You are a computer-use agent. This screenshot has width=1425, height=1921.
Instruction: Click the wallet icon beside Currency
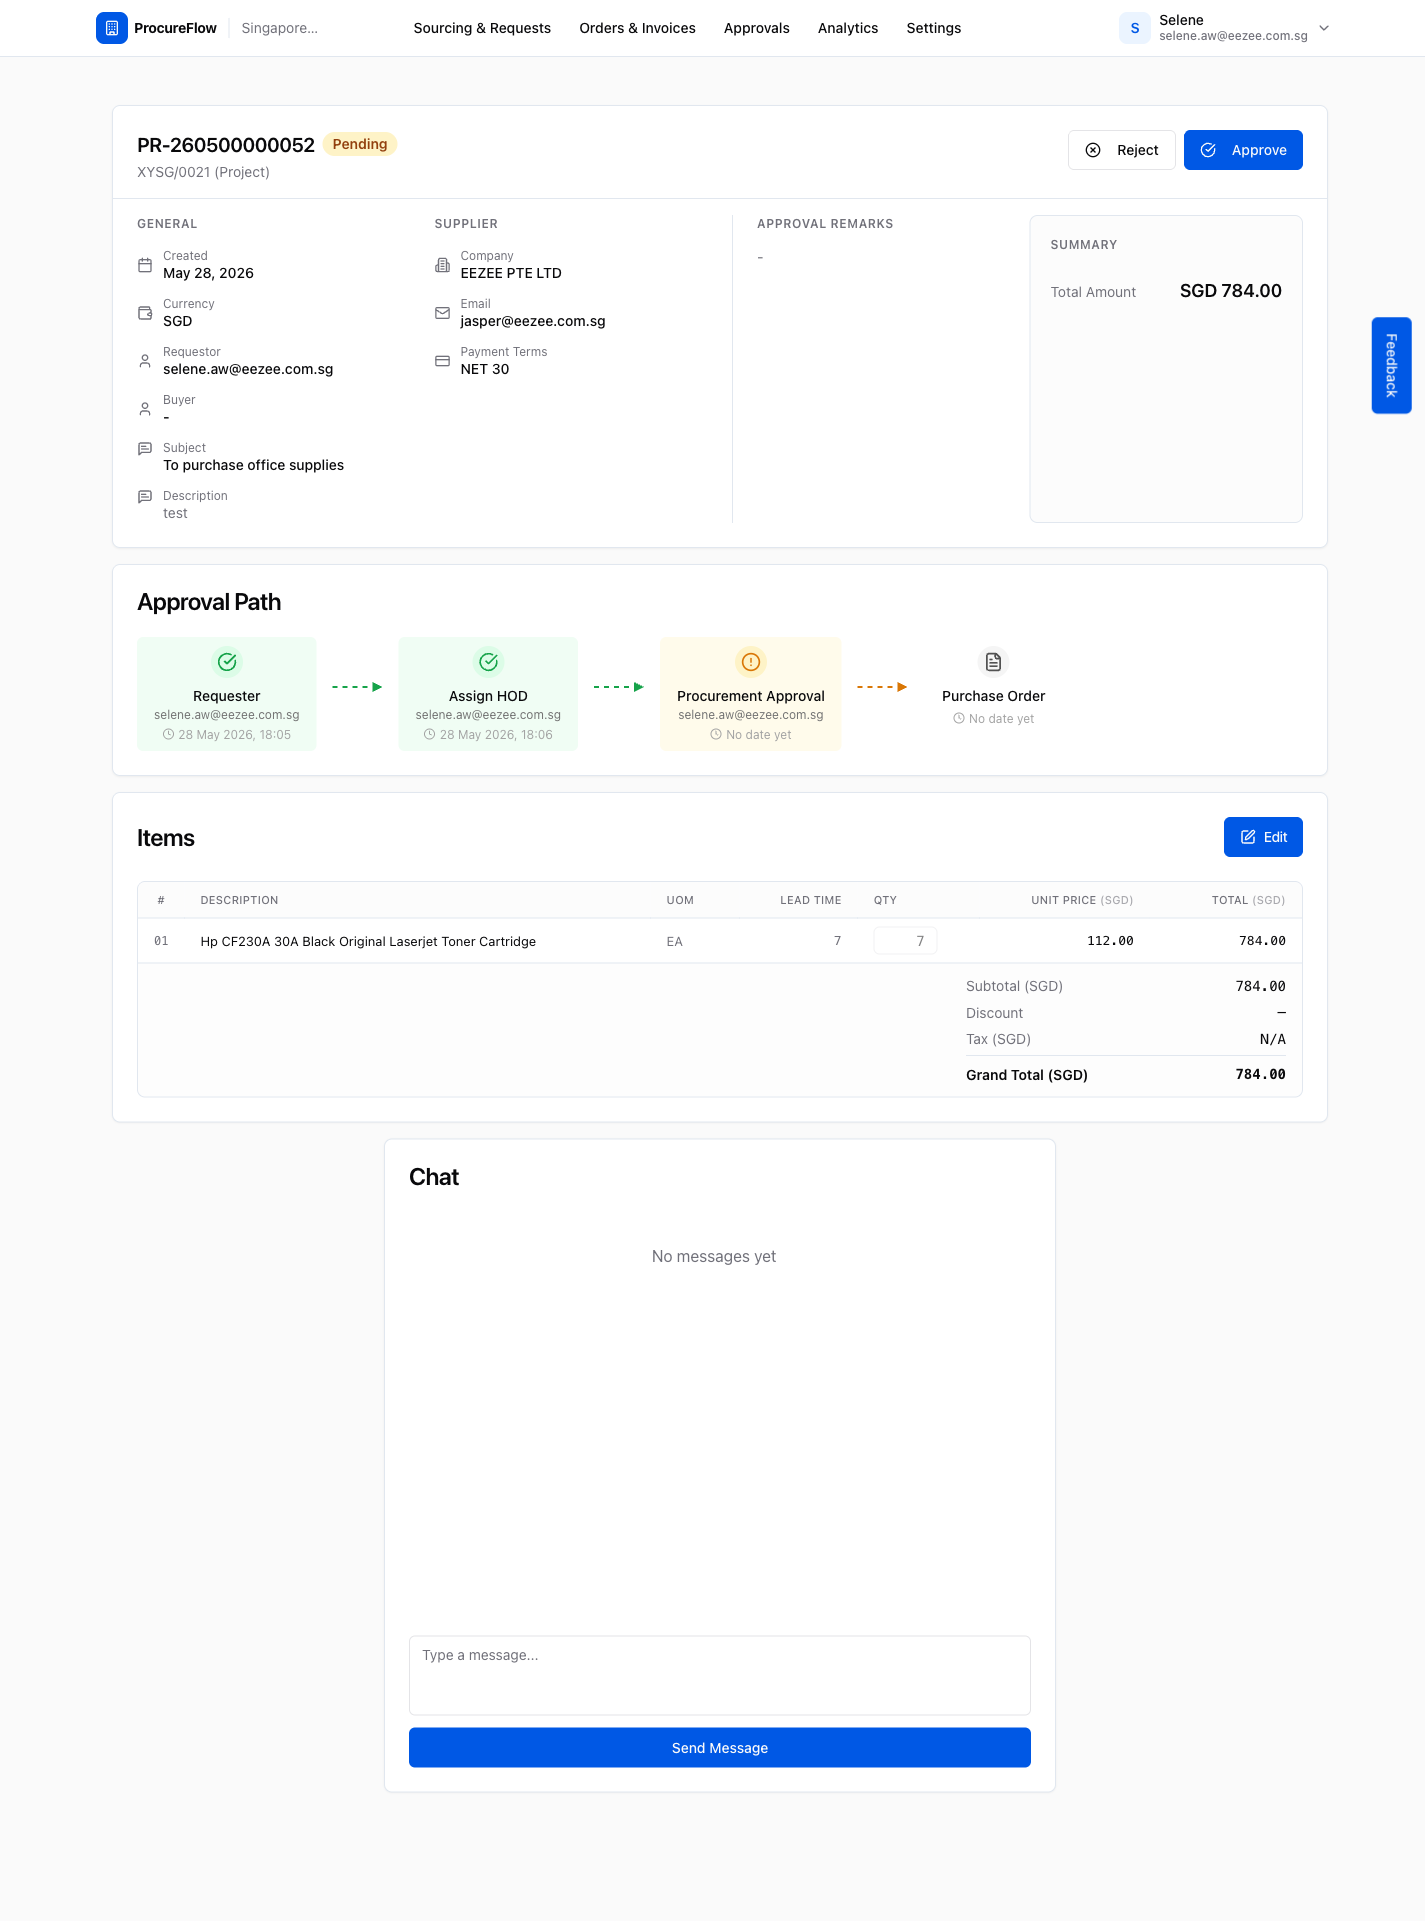click(145, 313)
